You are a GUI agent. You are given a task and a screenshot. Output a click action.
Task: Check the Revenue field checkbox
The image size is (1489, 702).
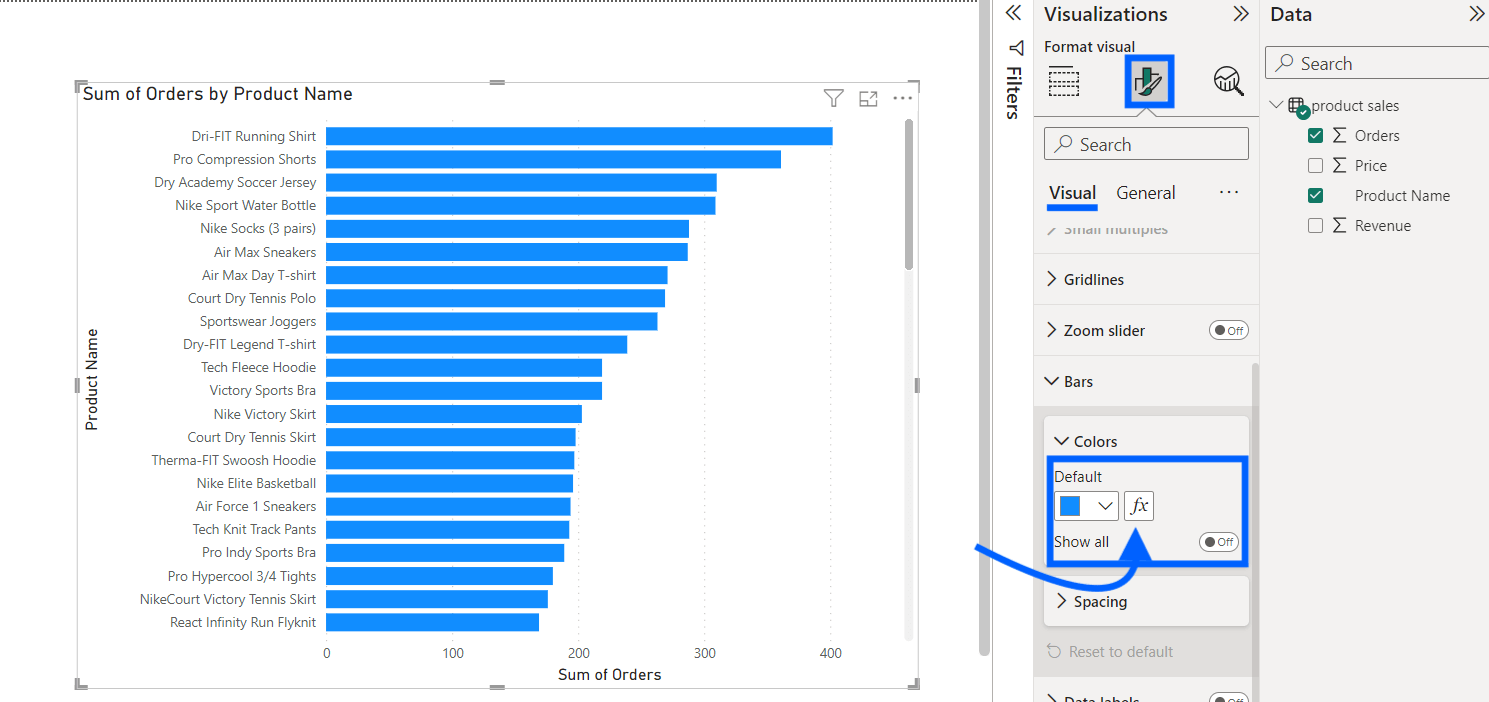pyautogui.click(x=1315, y=225)
